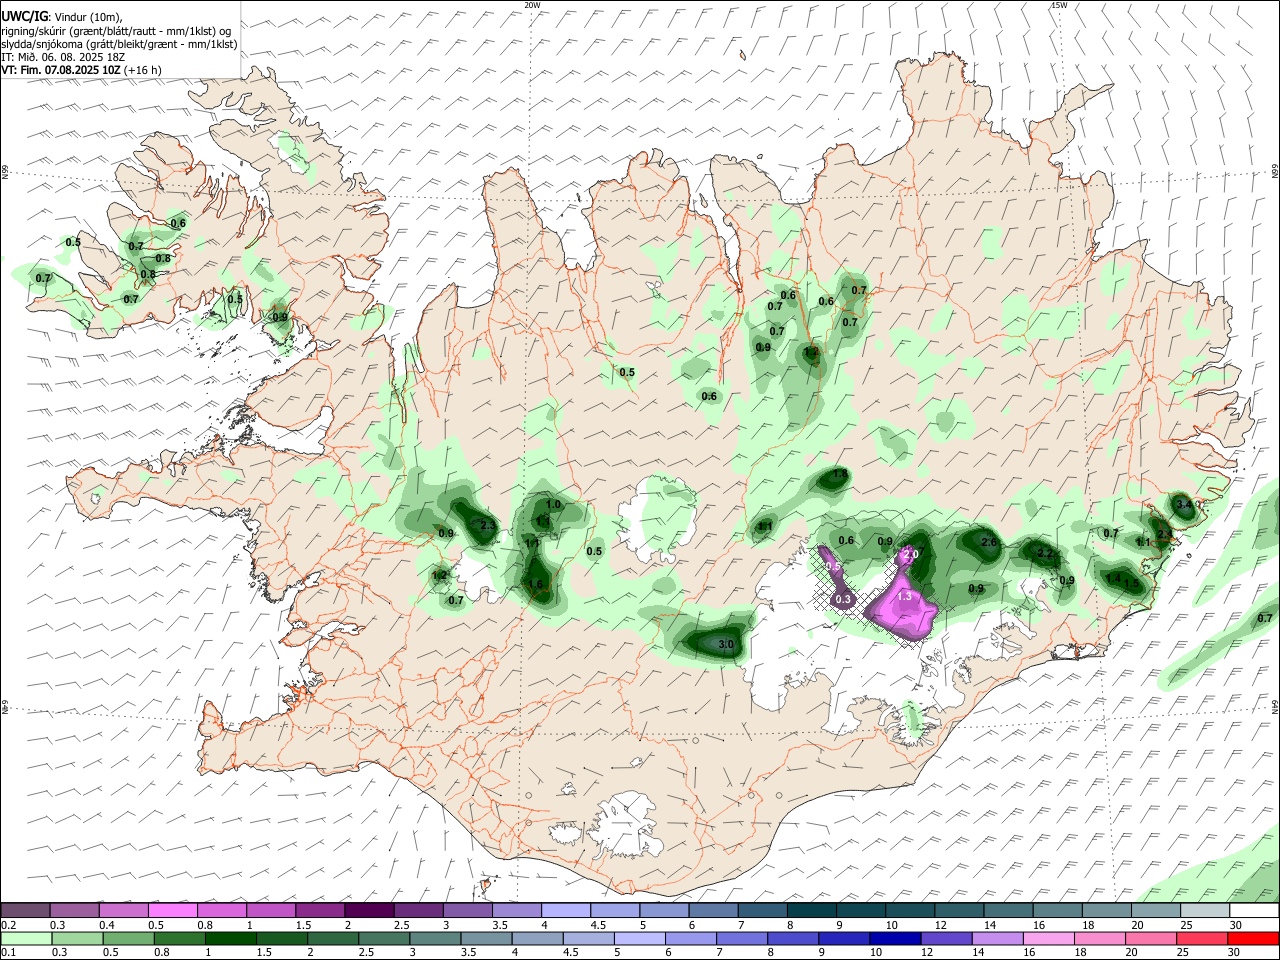Click the UWC/IG title text

[25, 17]
